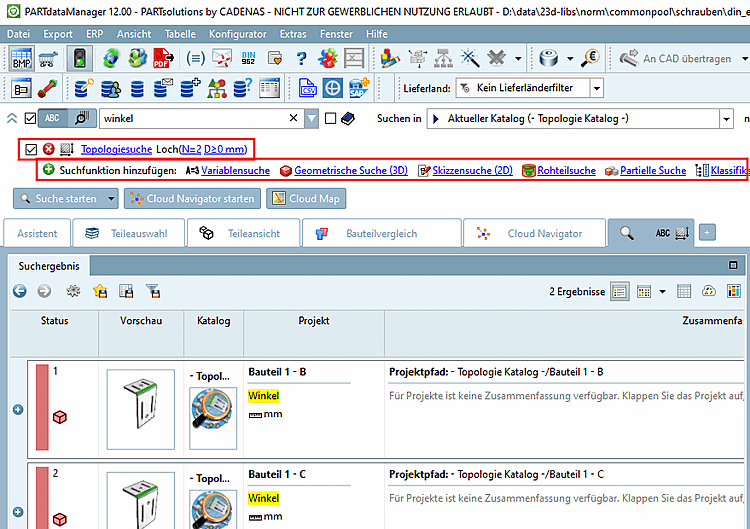Image resolution: width=750 pixels, height=529 pixels.
Task: Open the Konfigurator menu
Action: [x=238, y=34]
